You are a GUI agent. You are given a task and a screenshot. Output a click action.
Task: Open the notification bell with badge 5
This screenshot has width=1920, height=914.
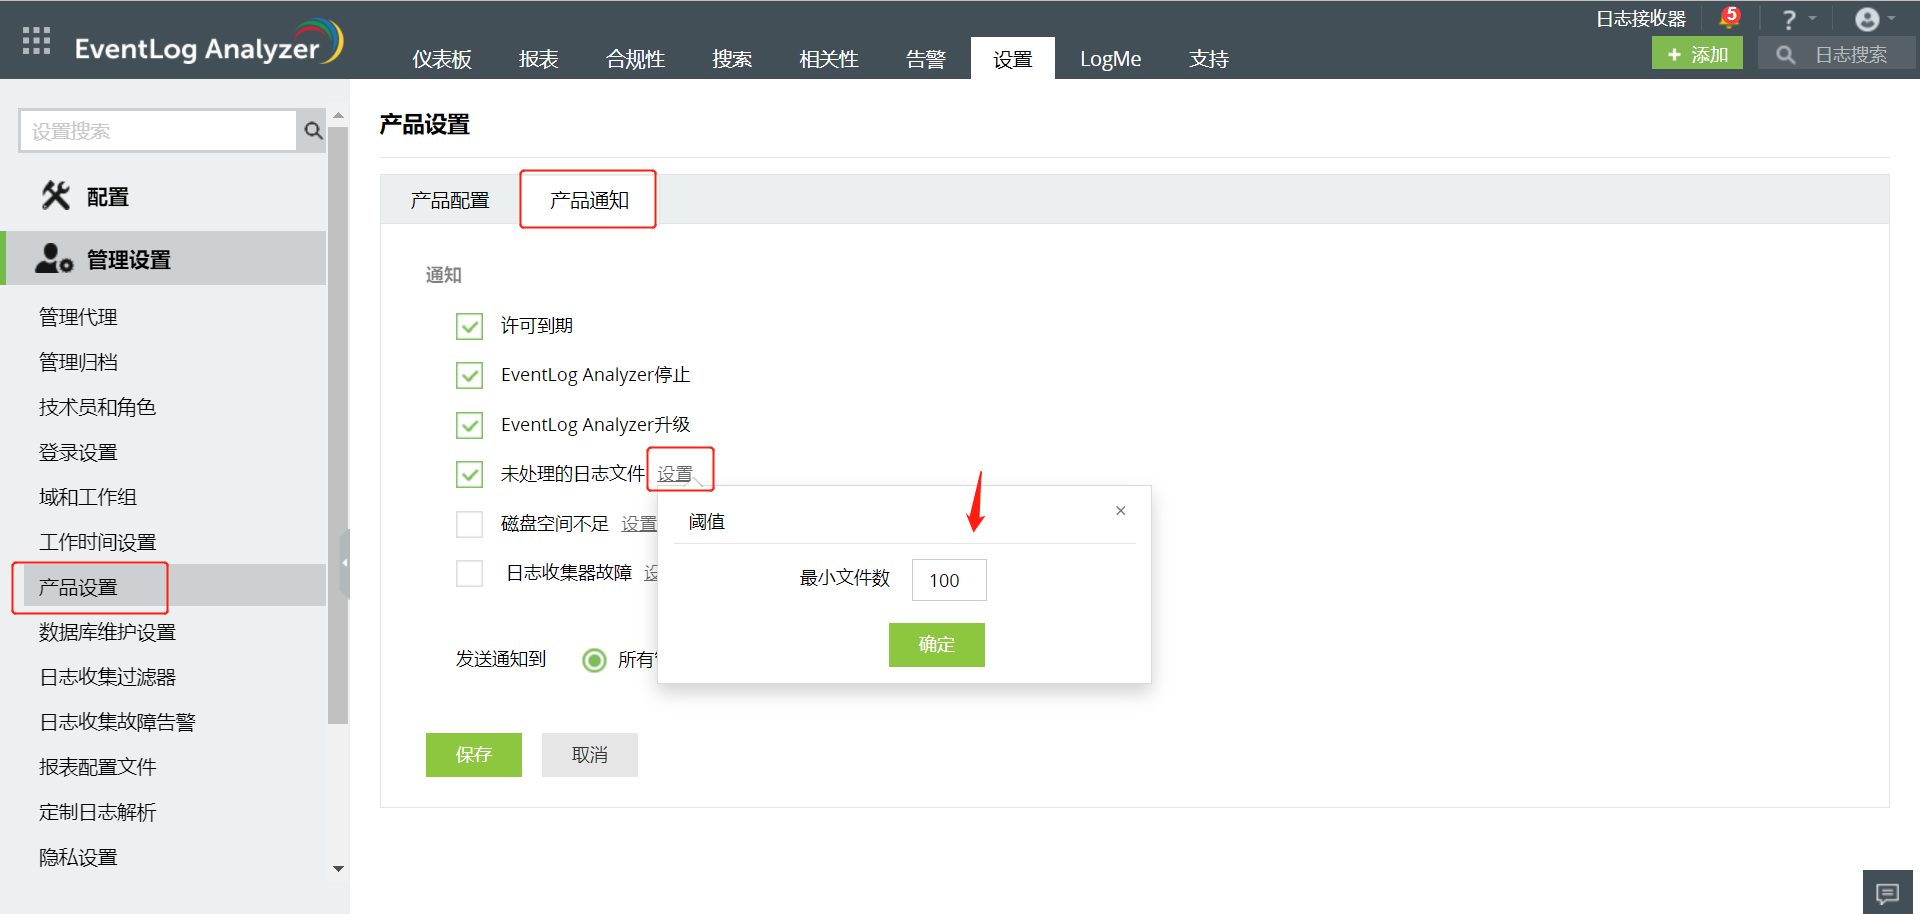click(1729, 18)
